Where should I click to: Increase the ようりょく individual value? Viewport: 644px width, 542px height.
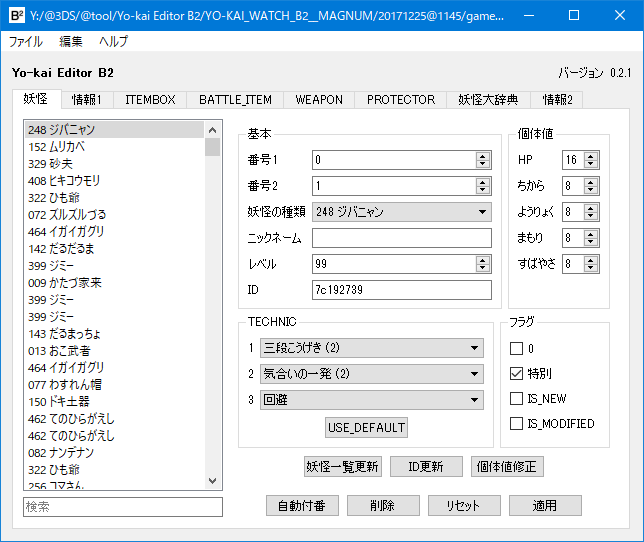(591, 208)
